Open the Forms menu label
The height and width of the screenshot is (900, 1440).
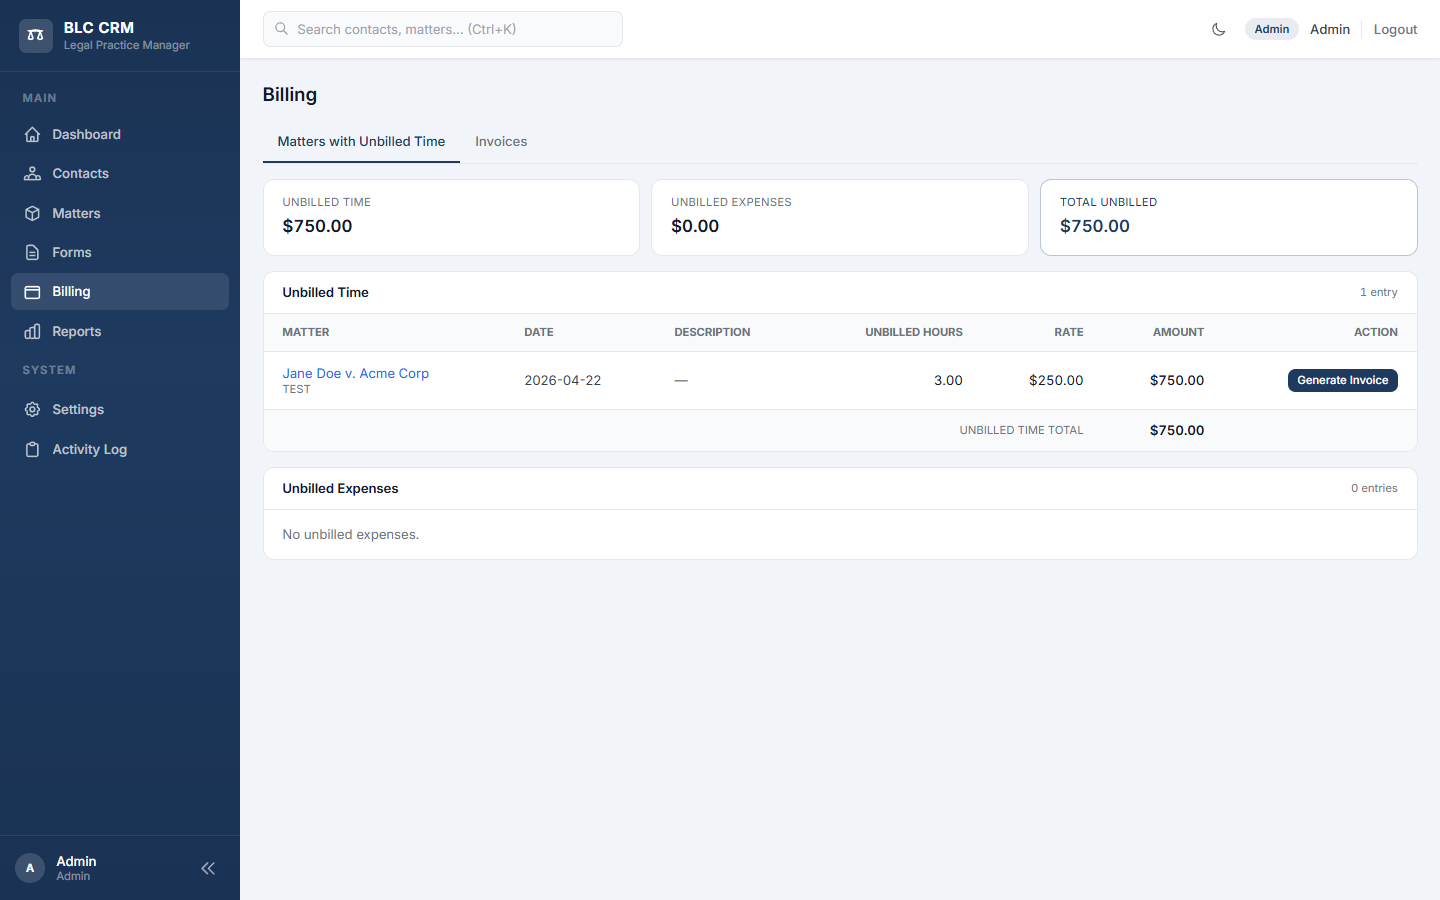[72, 253]
